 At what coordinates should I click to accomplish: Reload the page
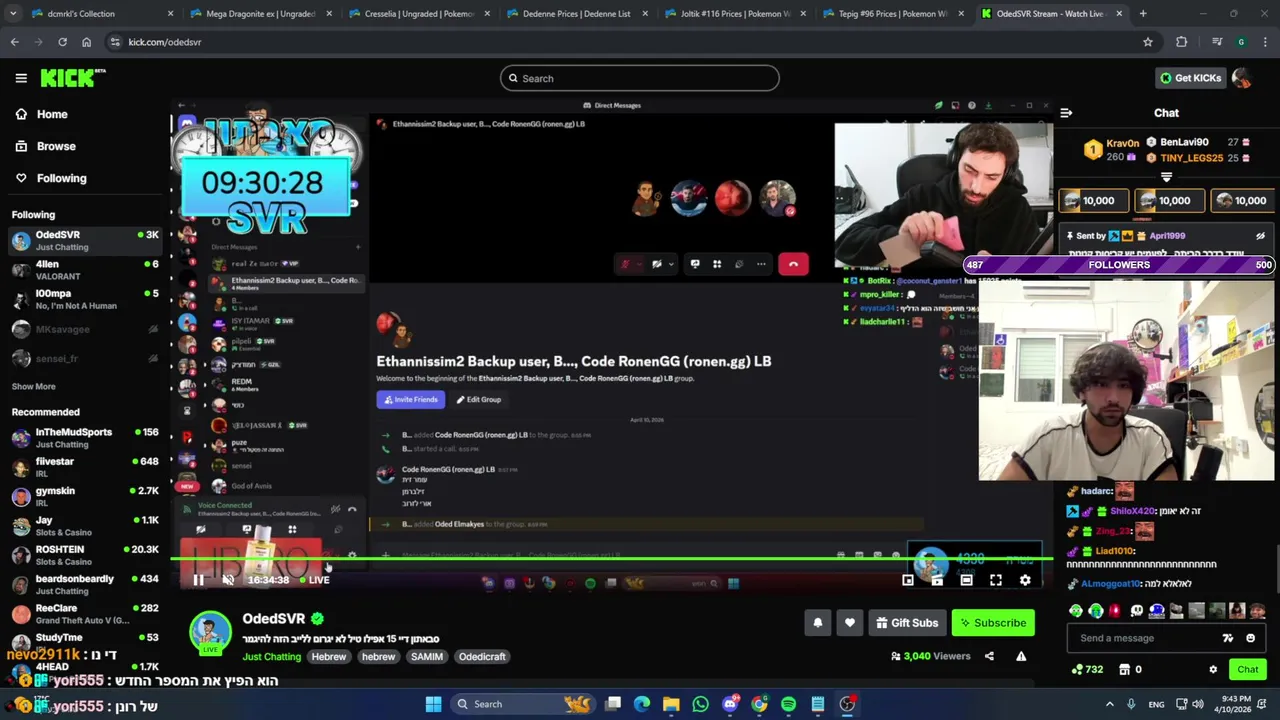tap(62, 42)
